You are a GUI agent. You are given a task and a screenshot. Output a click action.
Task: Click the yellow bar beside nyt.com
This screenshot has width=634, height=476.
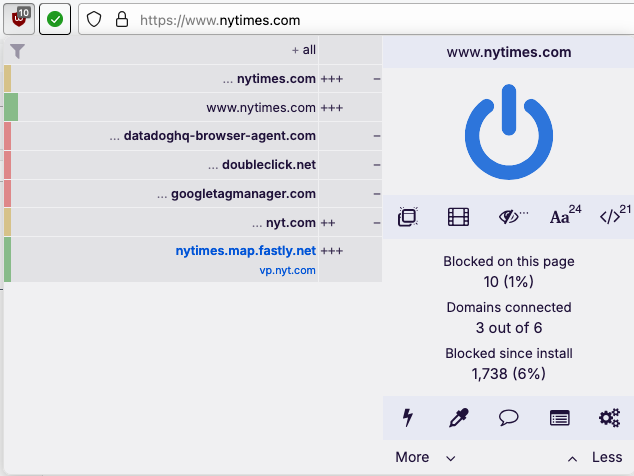(7, 222)
